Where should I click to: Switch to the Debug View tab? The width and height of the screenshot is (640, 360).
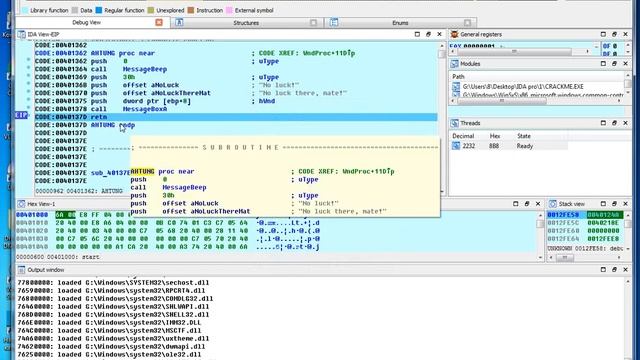pos(86,22)
